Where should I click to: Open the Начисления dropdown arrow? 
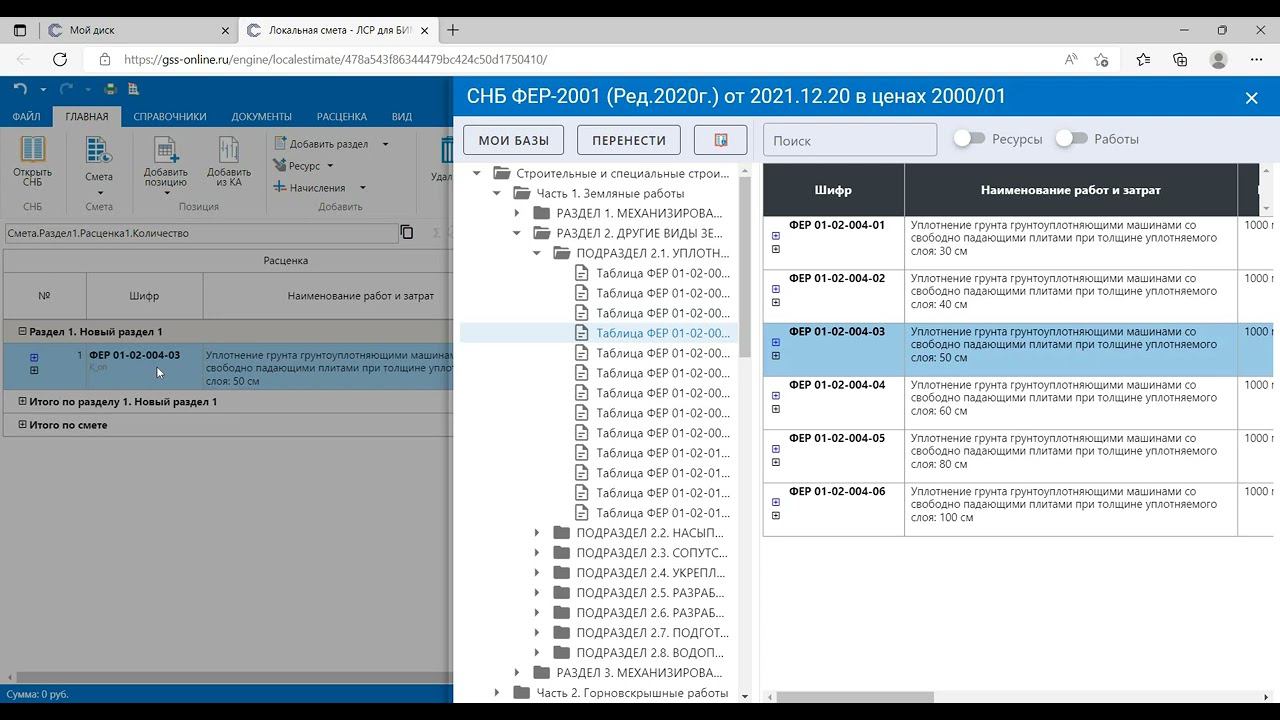coord(362,188)
